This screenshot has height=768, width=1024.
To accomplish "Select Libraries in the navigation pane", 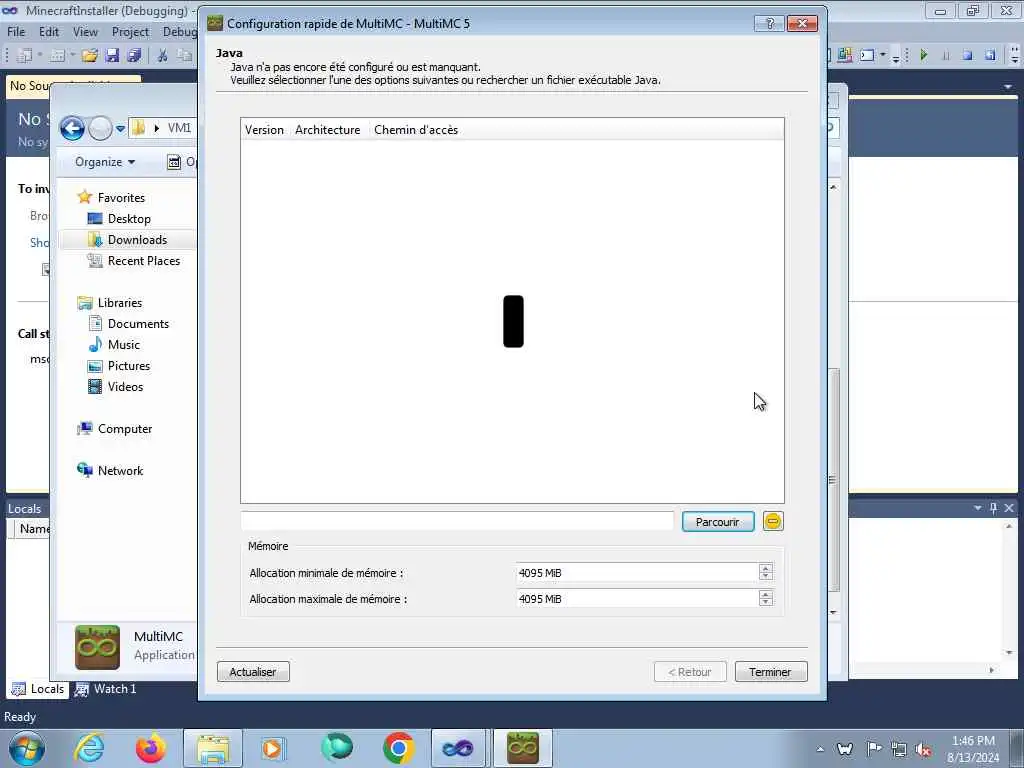I will tap(120, 303).
